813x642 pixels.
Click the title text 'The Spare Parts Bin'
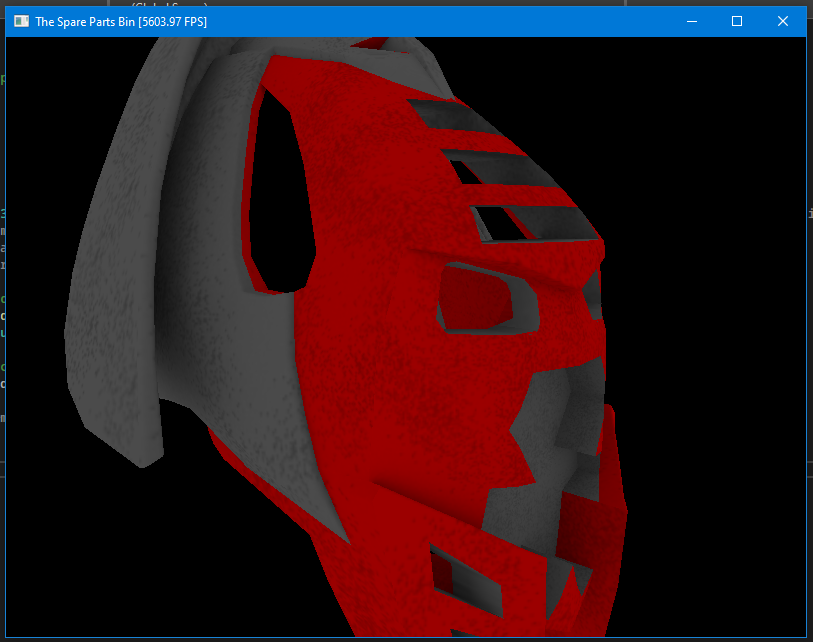coord(85,22)
